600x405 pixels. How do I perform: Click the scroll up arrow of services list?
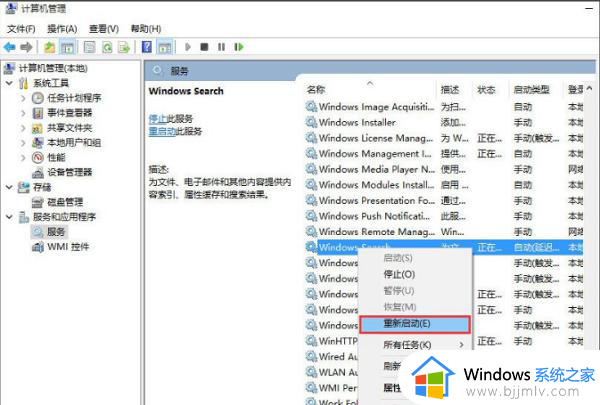[x=590, y=88]
